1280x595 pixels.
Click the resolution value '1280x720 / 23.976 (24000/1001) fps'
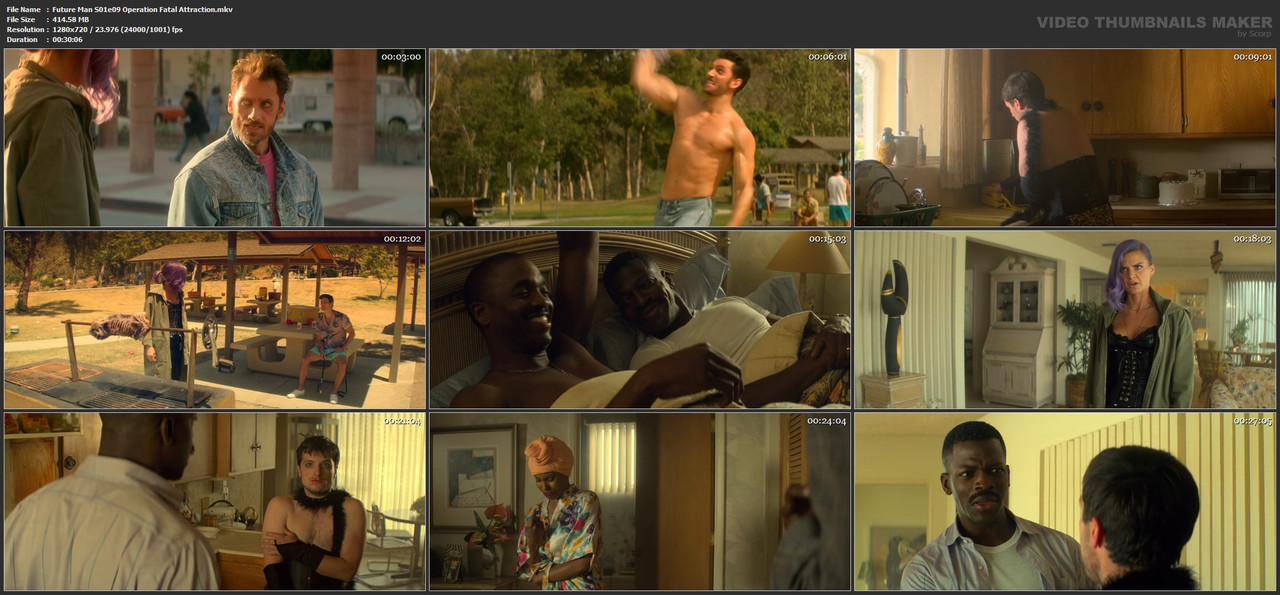(119, 29)
